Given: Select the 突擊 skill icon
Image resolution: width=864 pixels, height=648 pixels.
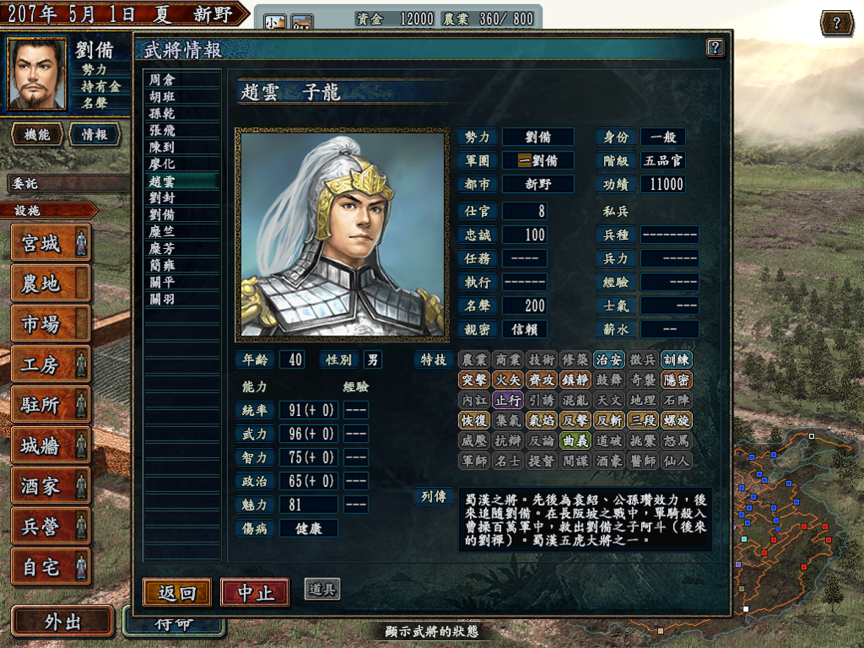Looking at the screenshot, I should tap(474, 380).
